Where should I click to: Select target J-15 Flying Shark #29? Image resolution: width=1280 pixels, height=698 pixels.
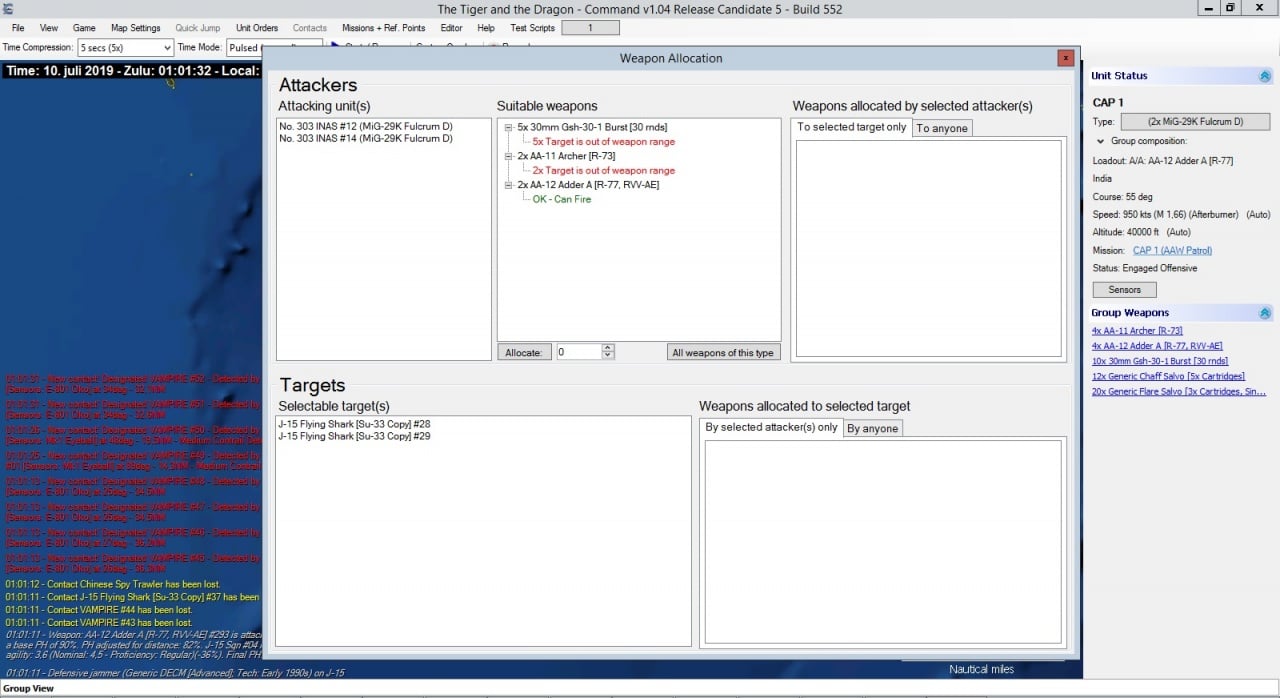pyautogui.click(x=354, y=436)
